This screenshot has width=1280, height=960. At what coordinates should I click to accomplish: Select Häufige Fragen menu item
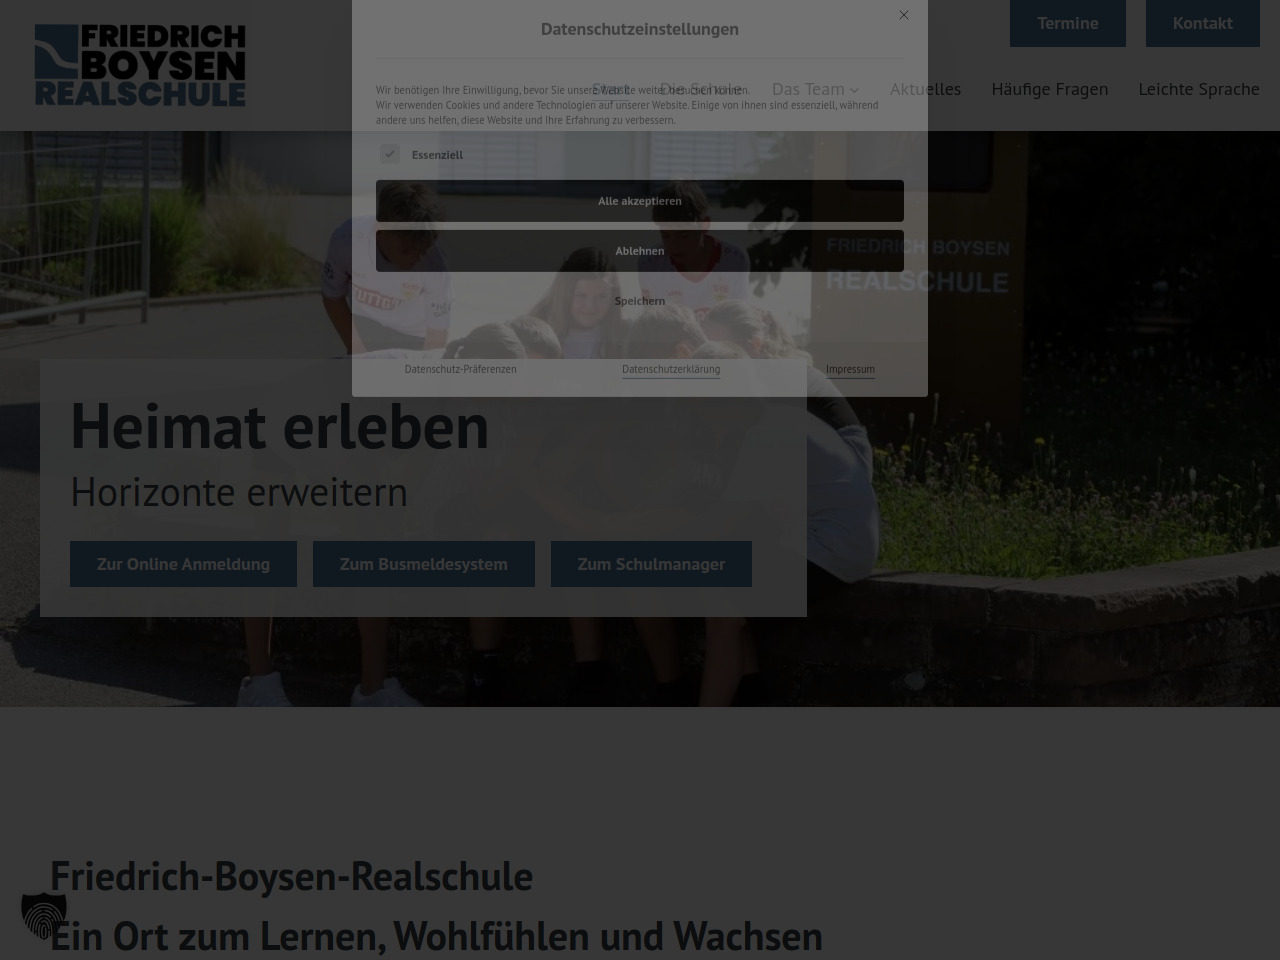[x=1049, y=89]
